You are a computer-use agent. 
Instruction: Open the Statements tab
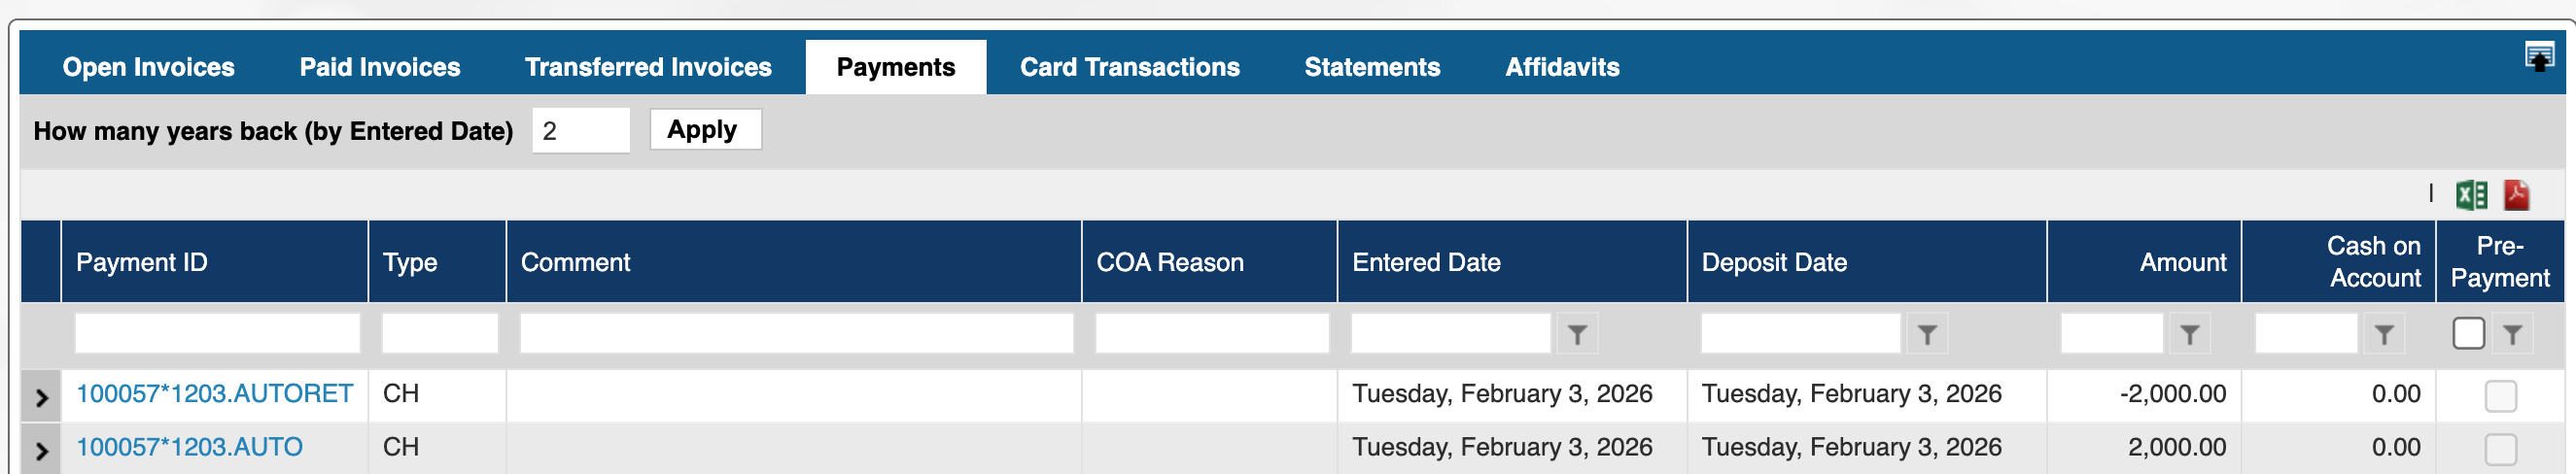point(1371,67)
